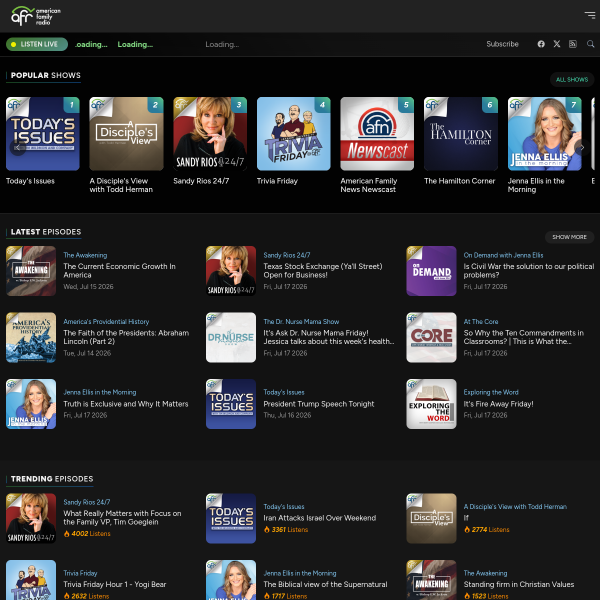Viewport: 600px width, 600px height.
Task: Open the RSS feed icon
Action: coord(572,44)
